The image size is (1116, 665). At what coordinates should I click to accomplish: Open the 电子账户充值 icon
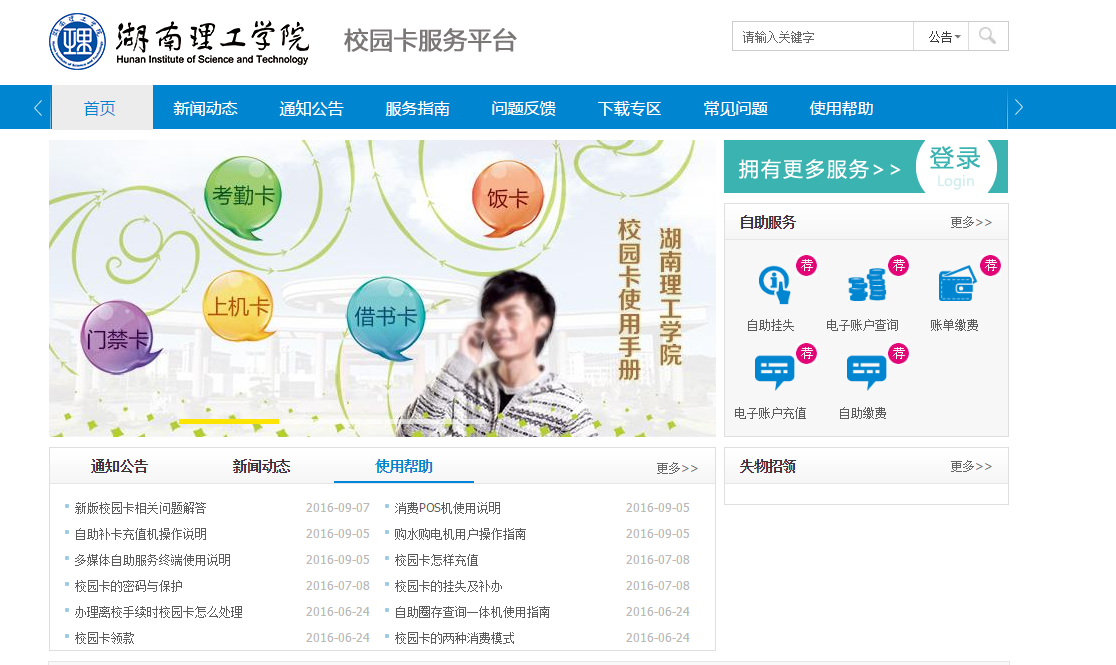[x=773, y=373]
